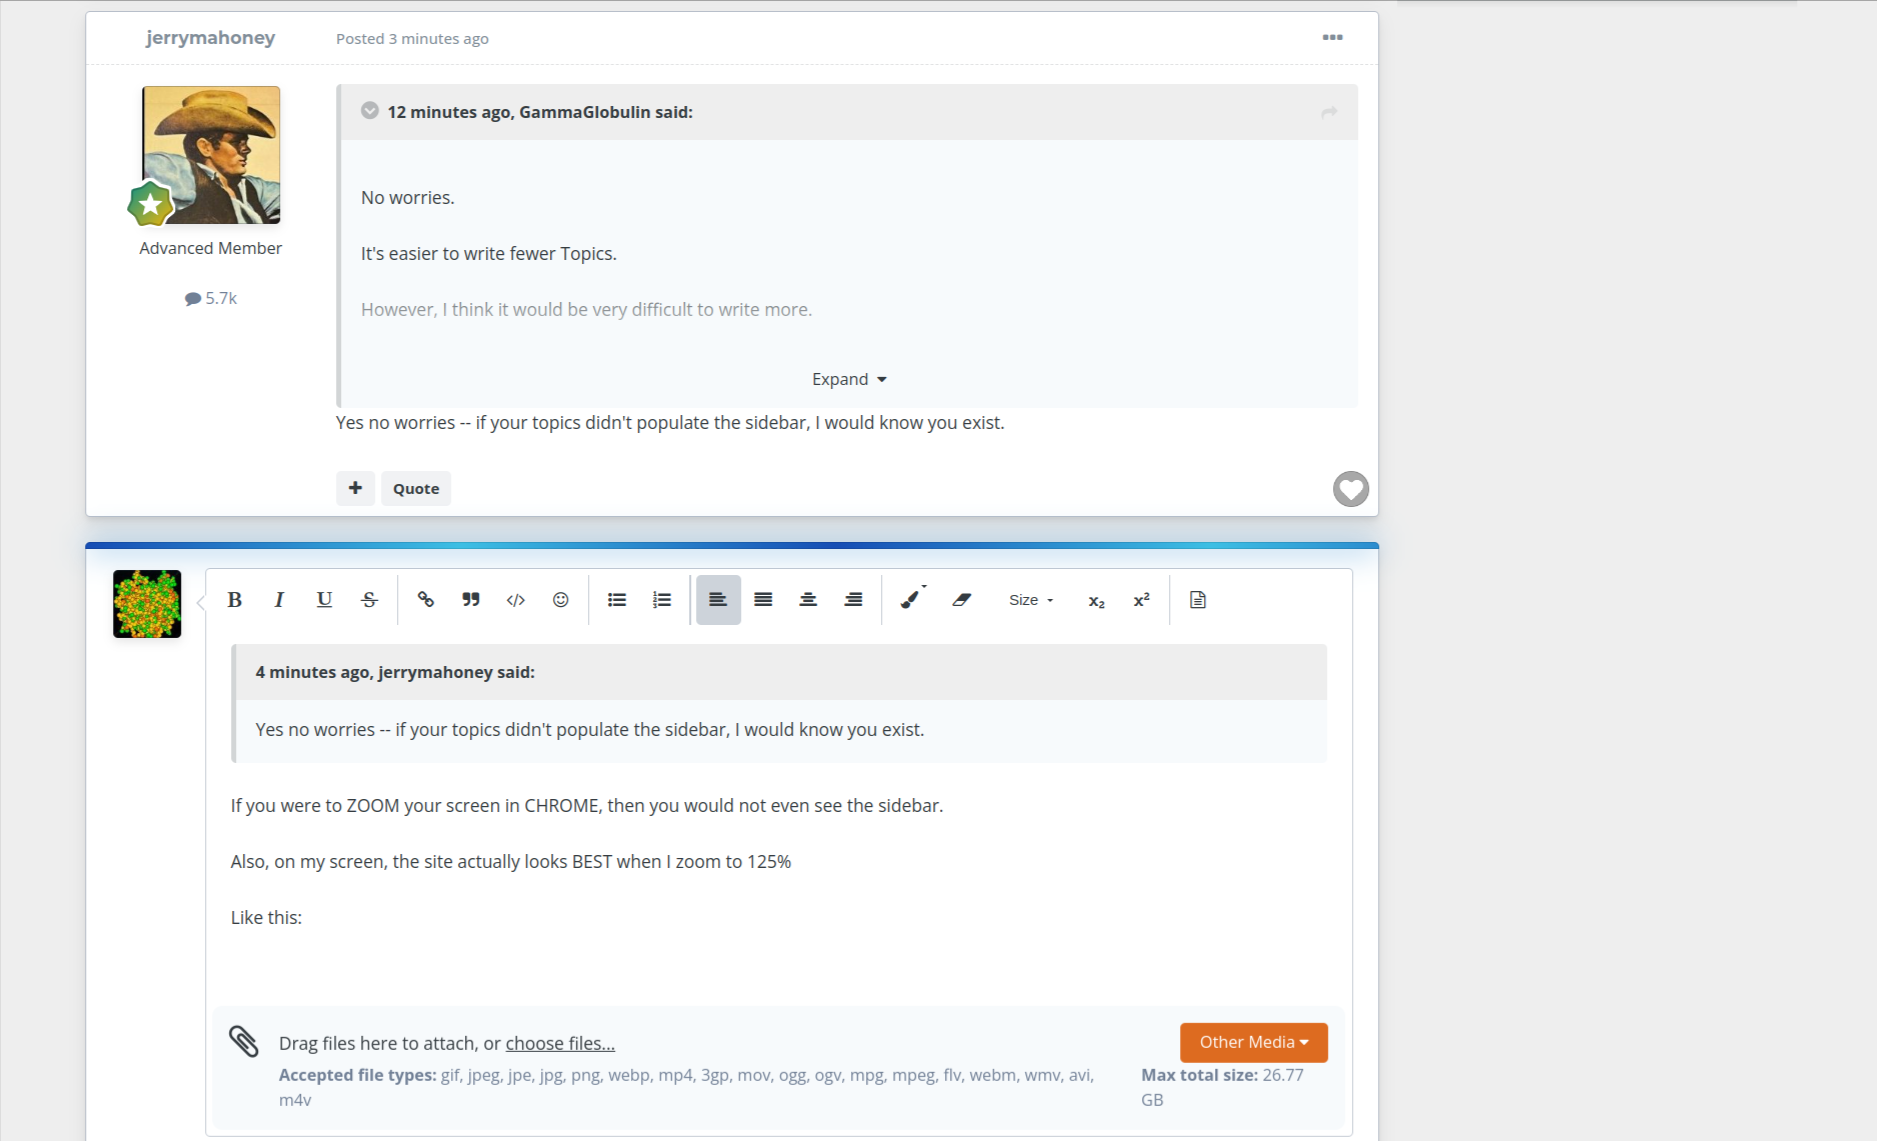Remove formatting with eraser icon
The width and height of the screenshot is (1877, 1141).
click(962, 600)
